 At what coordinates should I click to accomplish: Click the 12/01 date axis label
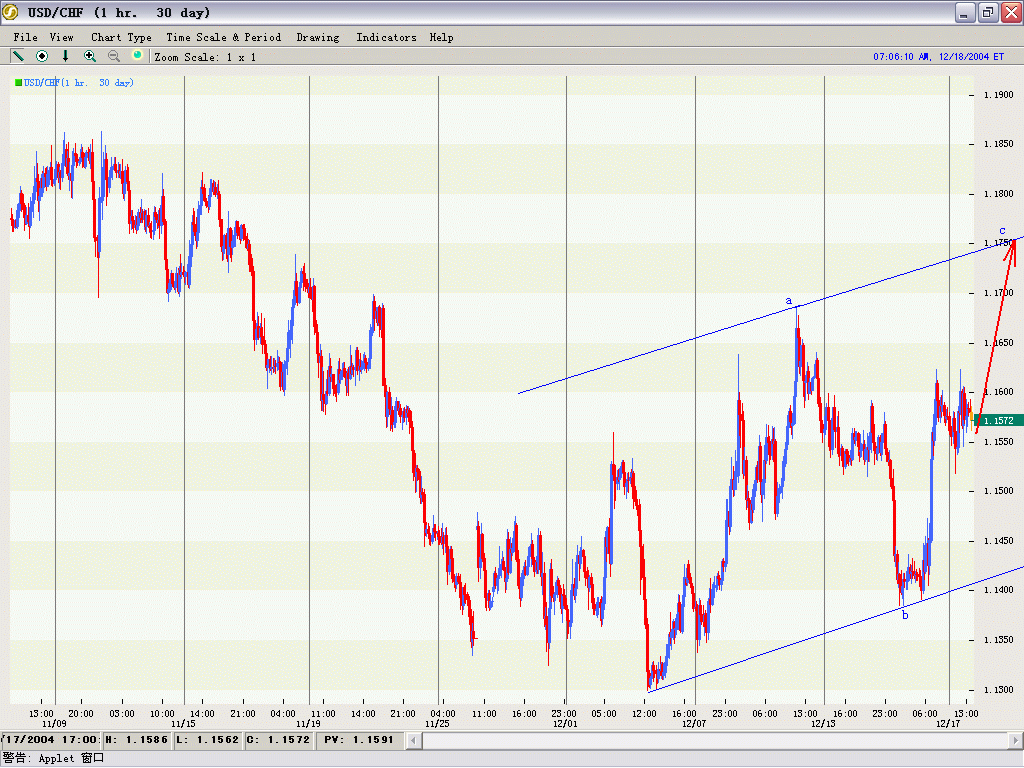(566, 724)
